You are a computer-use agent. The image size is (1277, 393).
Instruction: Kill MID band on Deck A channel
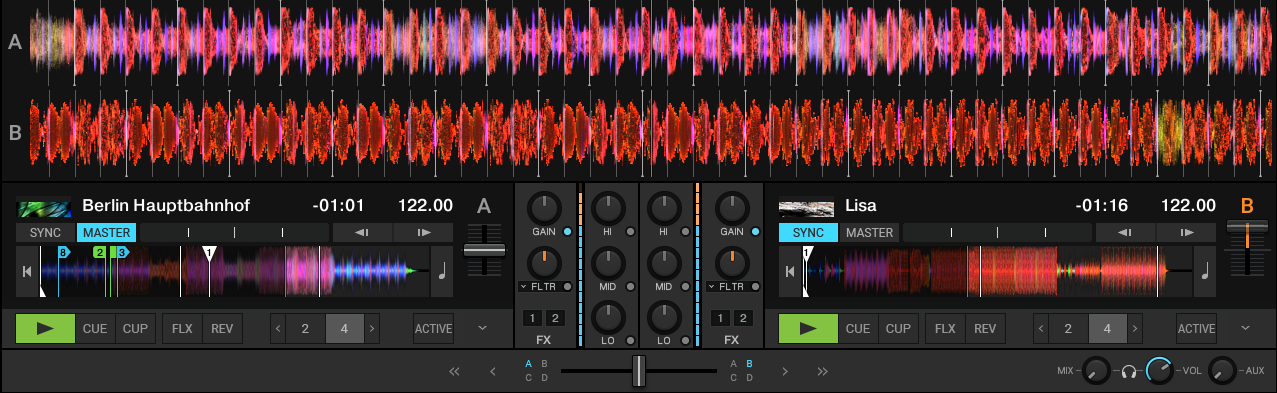631,286
